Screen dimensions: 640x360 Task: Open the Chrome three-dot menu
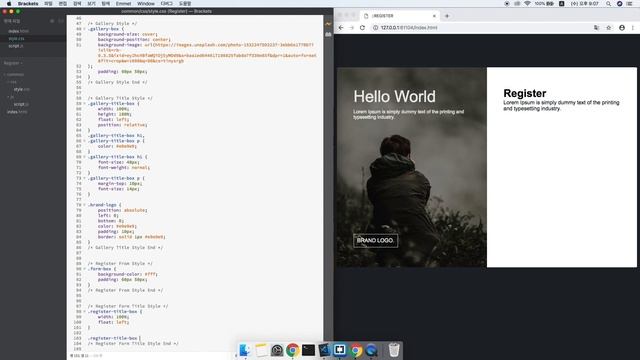point(633,28)
